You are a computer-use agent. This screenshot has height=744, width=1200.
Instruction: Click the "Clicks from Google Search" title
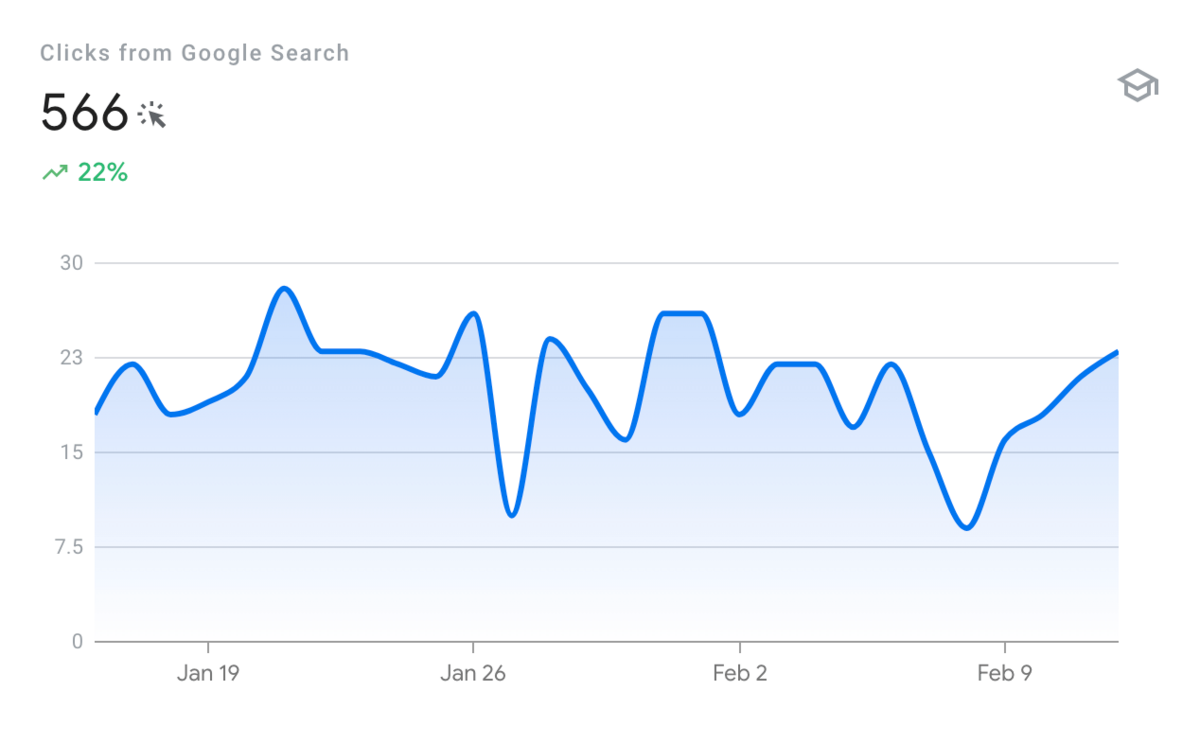coord(195,53)
